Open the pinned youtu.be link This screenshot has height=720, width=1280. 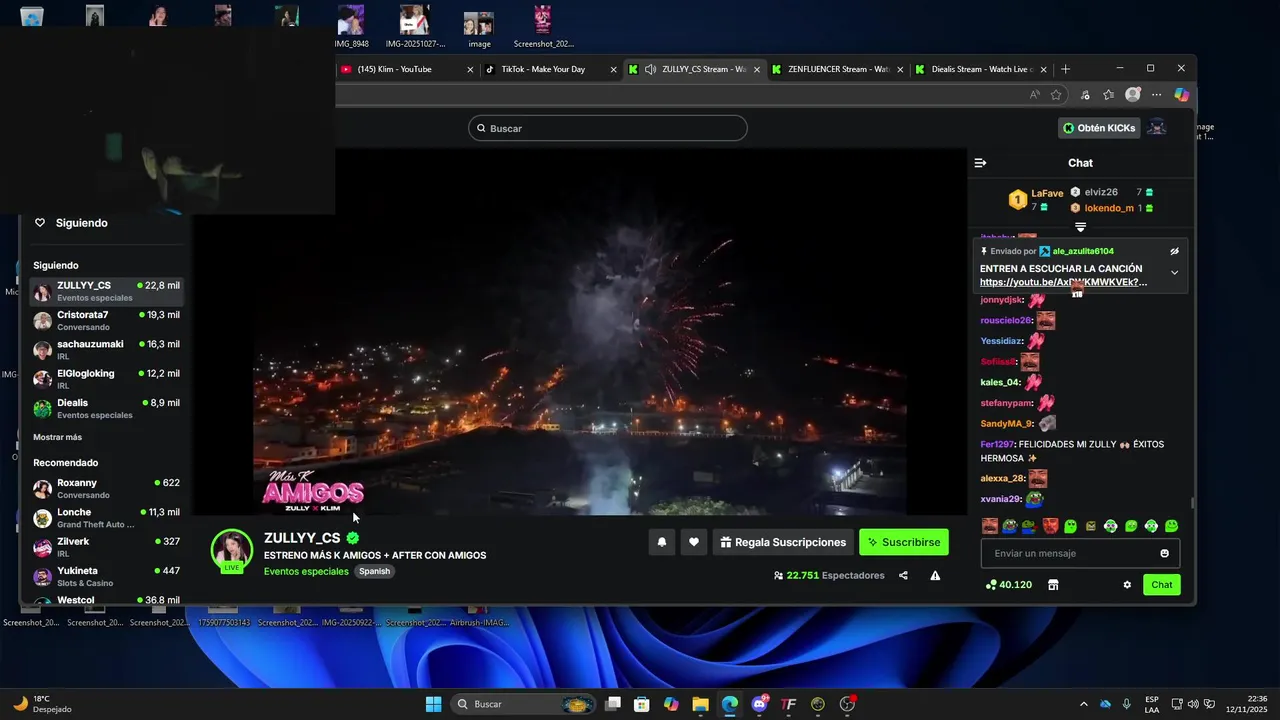[x=1063, y=282]
